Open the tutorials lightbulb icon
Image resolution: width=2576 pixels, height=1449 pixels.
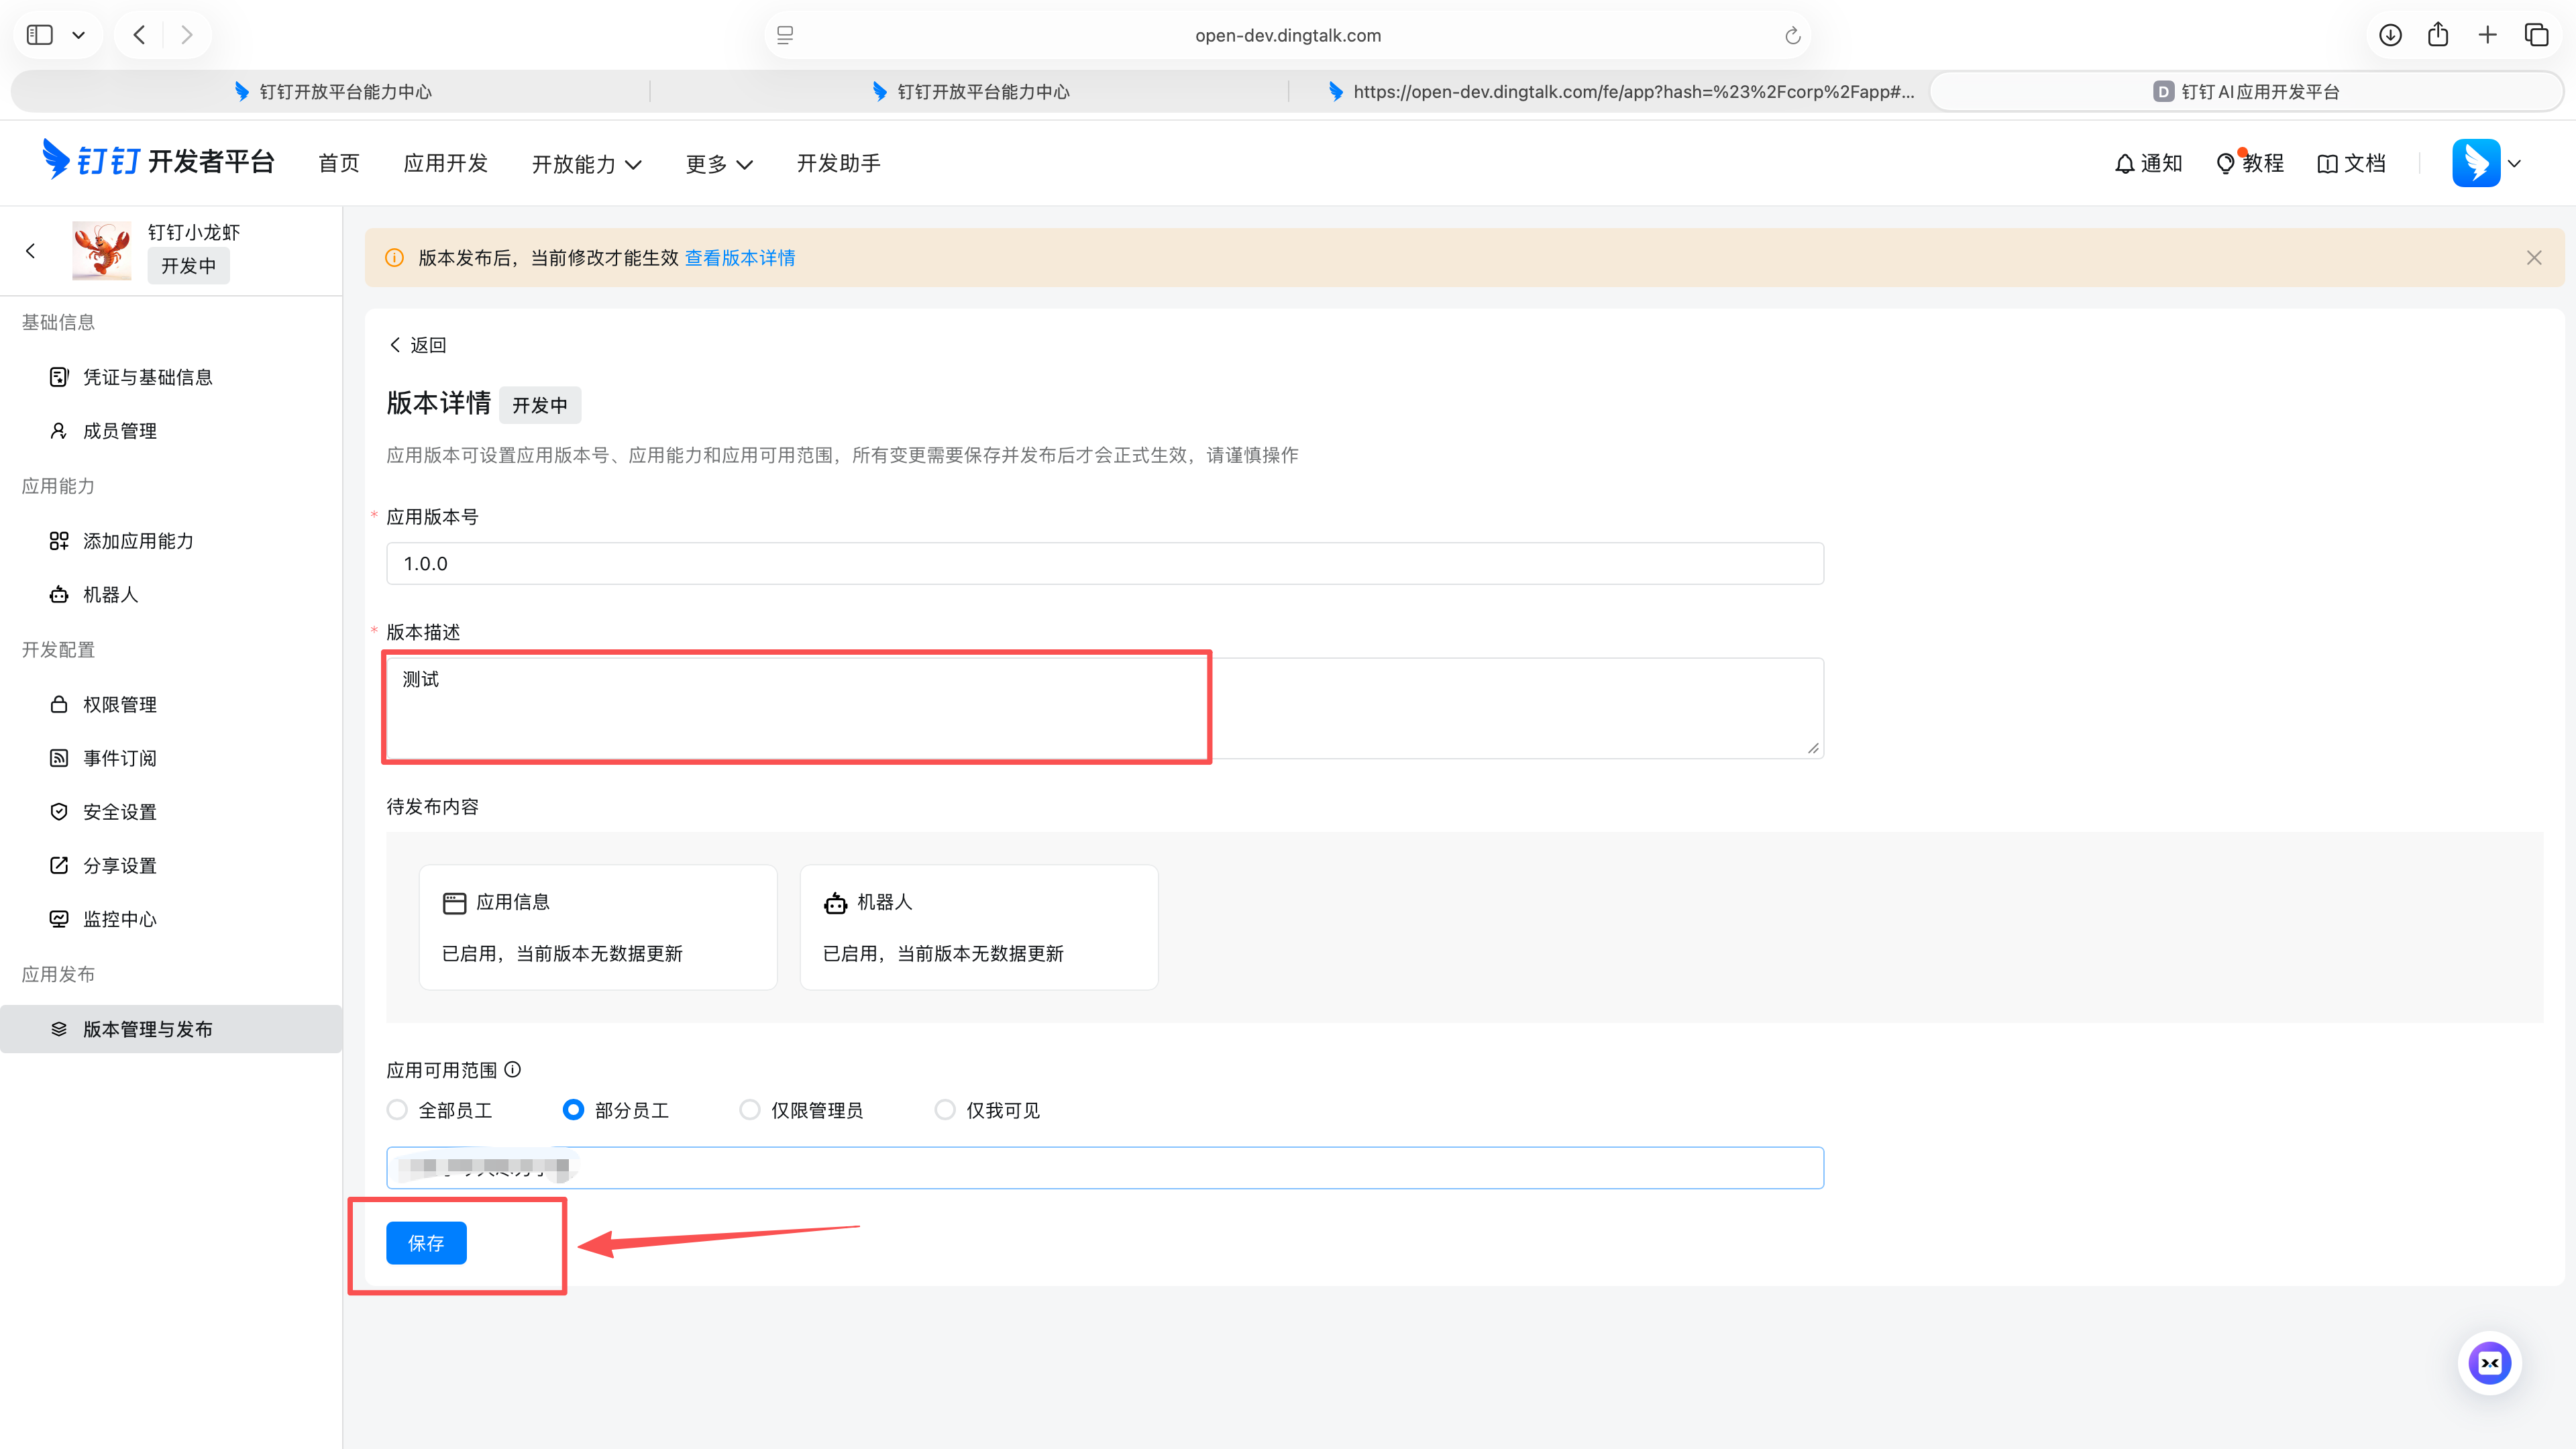click(x=2225, y=164)
